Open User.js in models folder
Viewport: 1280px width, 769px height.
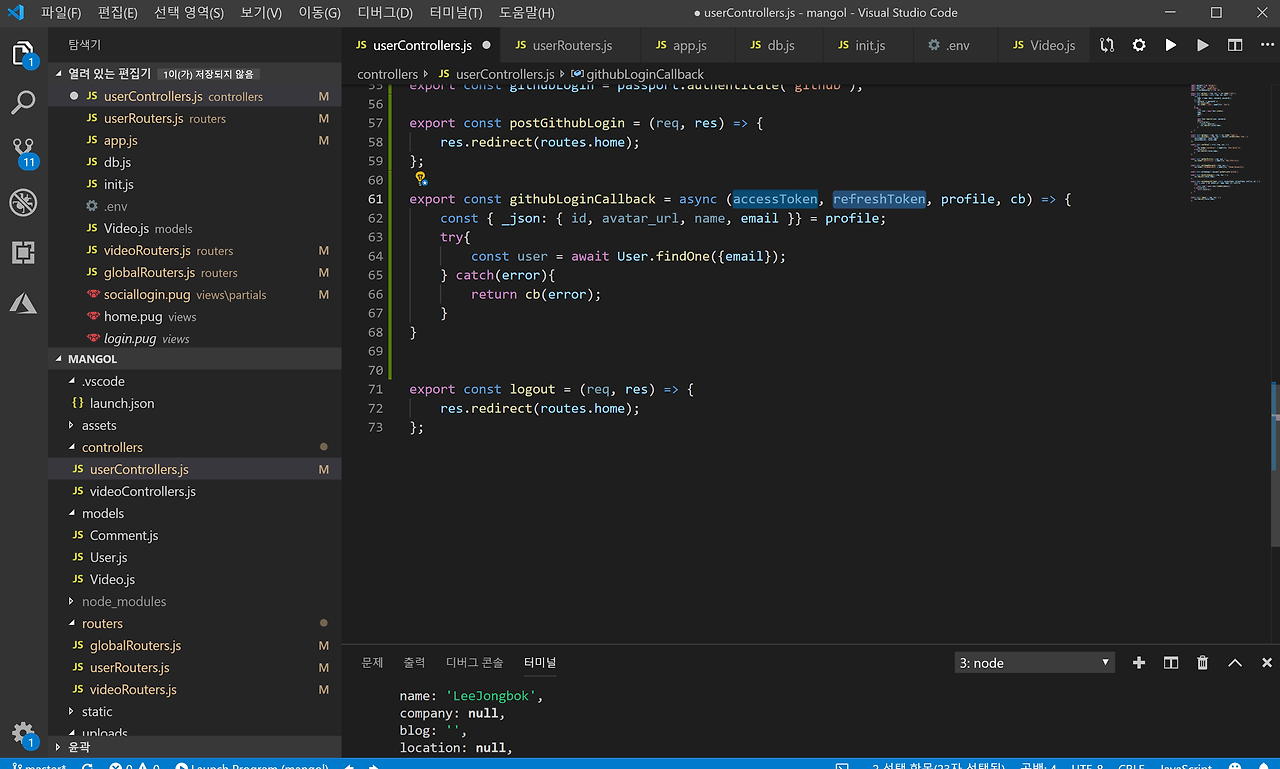coord(108,557)
